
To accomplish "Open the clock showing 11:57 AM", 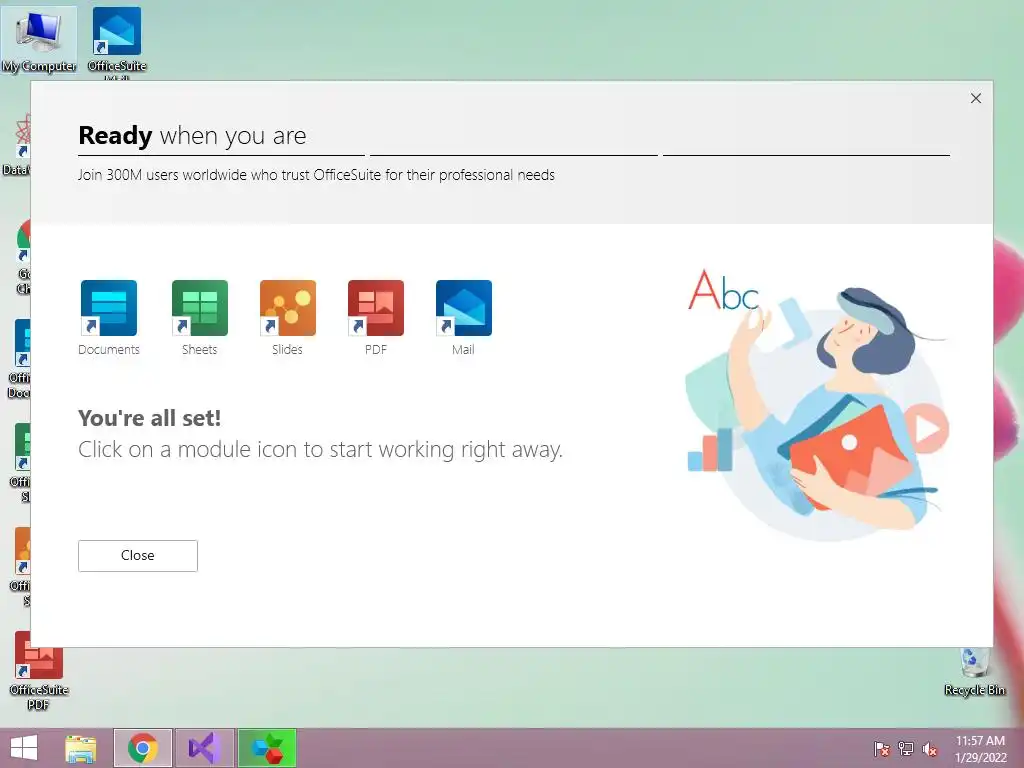I will point(980,748).
